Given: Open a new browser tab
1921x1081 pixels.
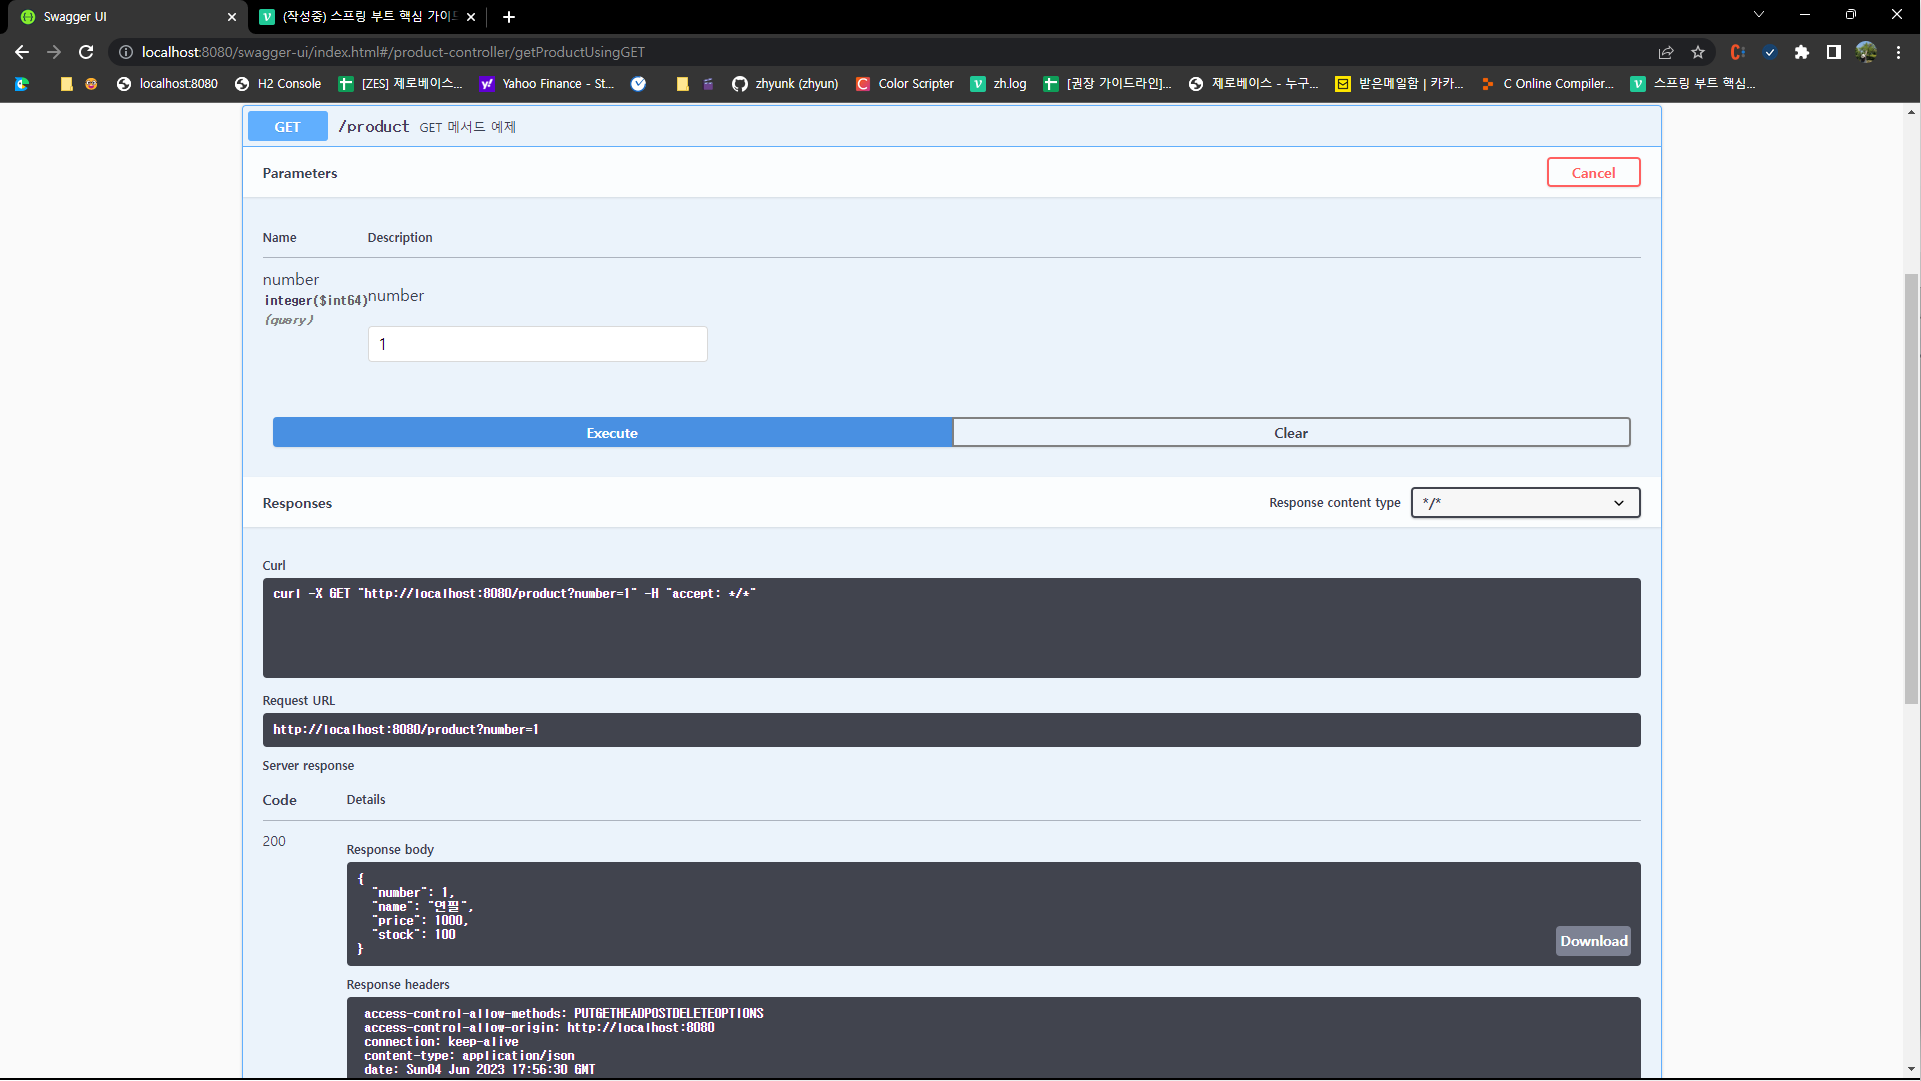Looking at the screenshot, I should [x=509, y=17].
